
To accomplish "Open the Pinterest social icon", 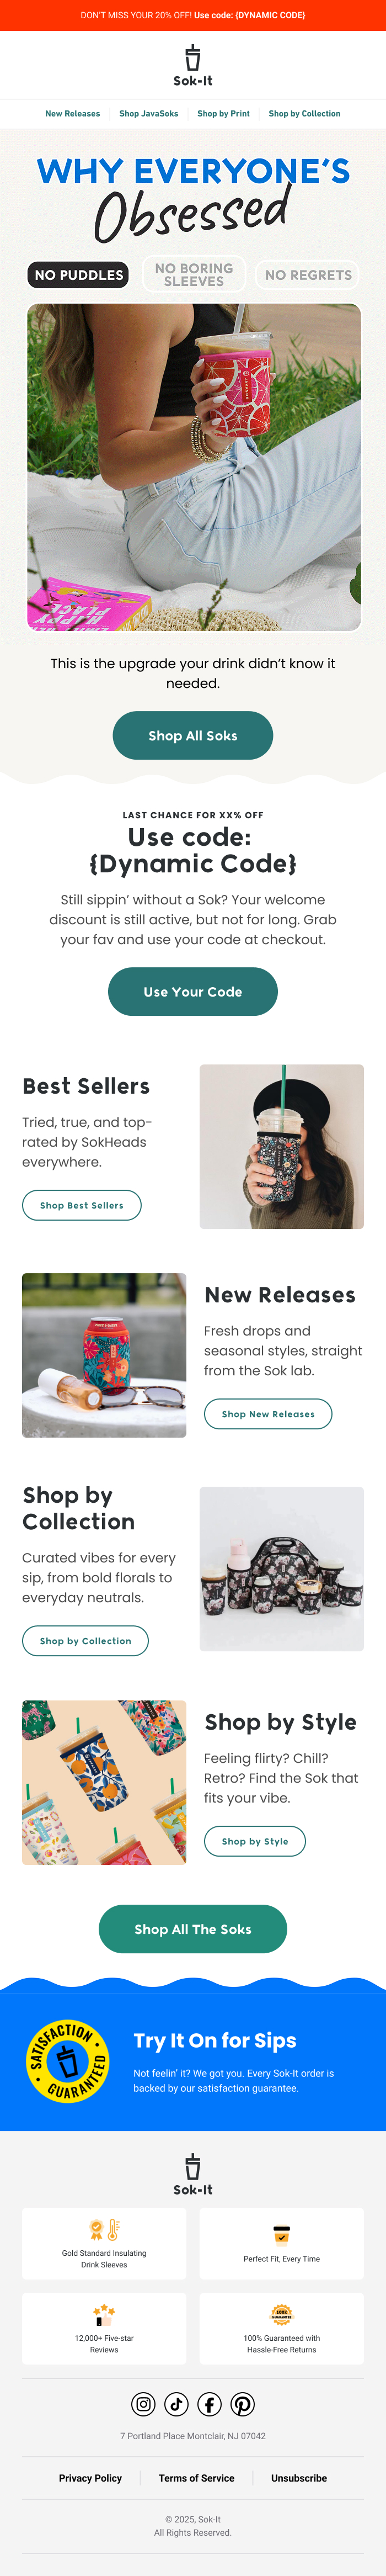I will [x=243, y=2404].
